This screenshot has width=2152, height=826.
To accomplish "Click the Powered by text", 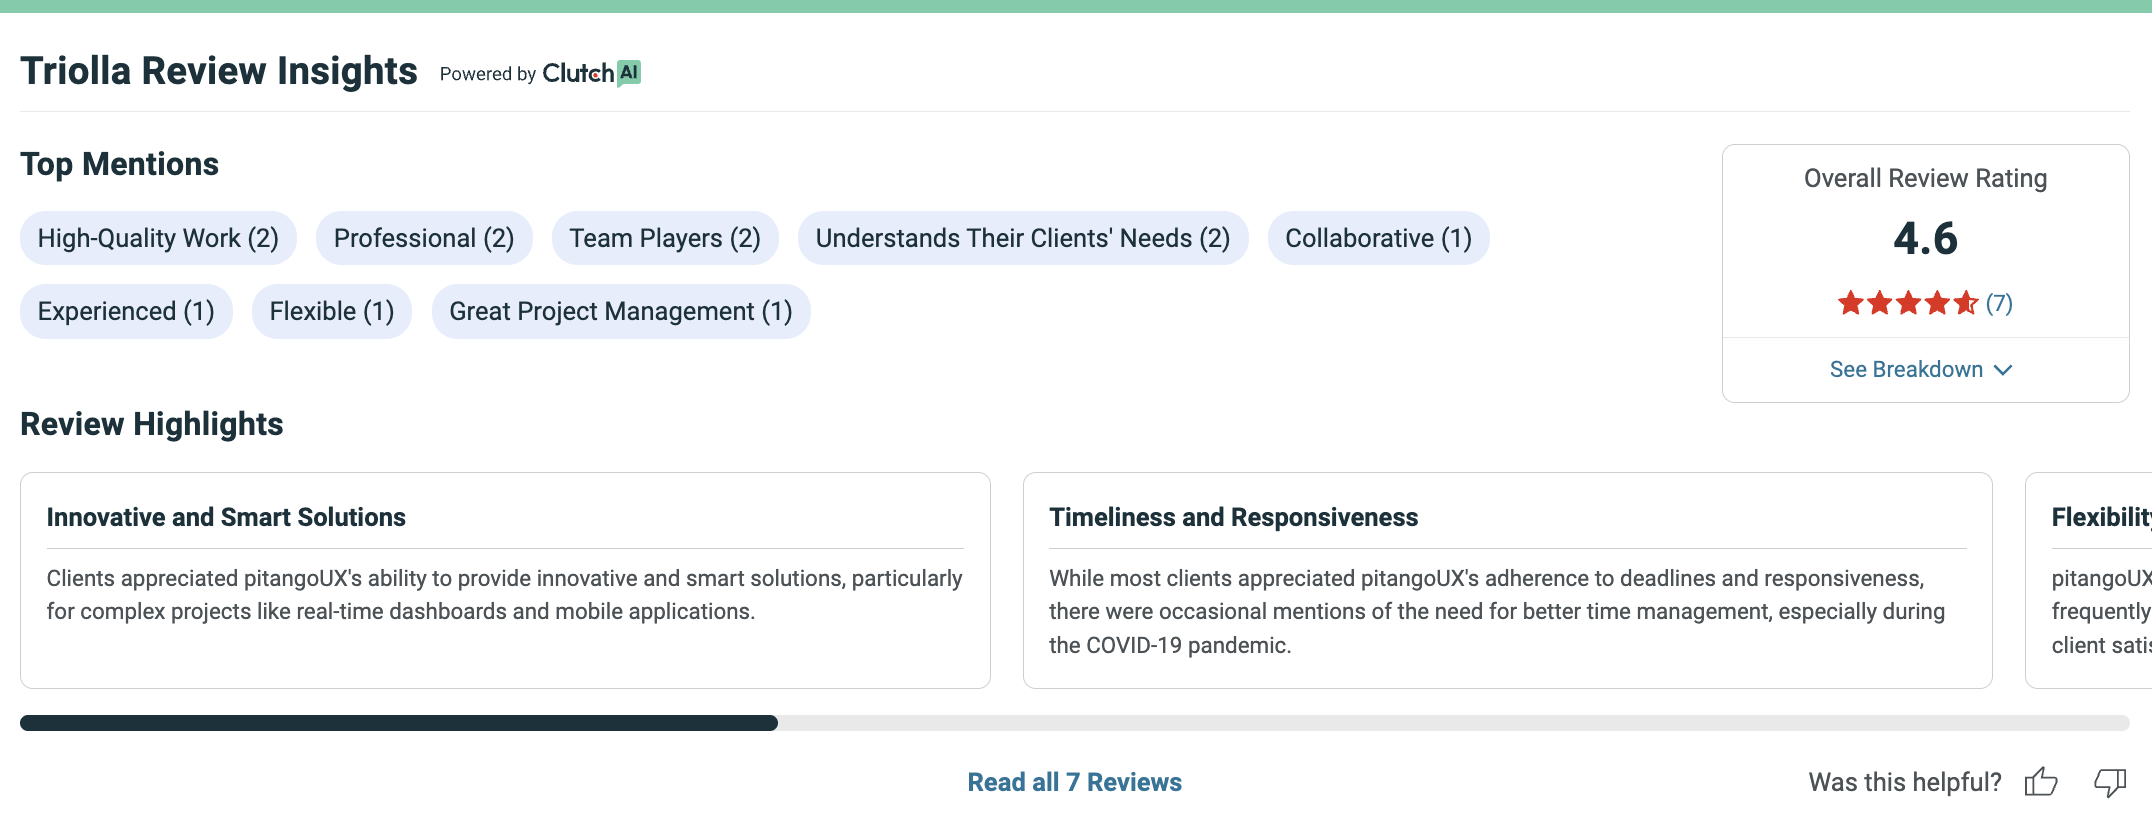I will (x=488, y=74).
